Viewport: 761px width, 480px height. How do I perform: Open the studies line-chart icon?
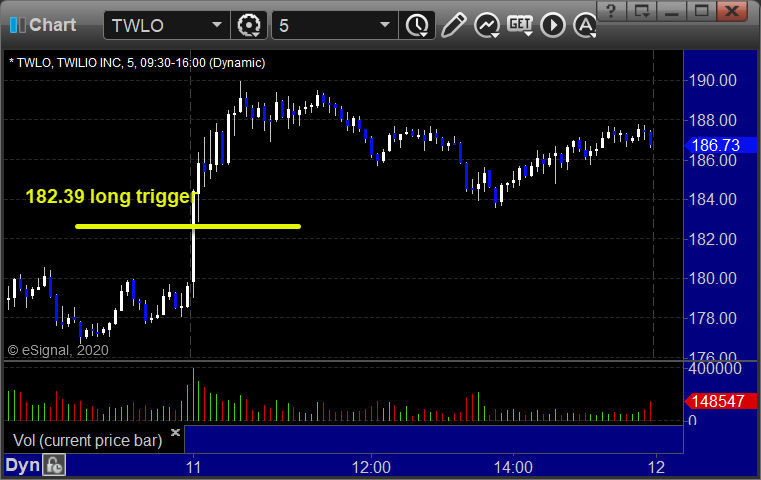pos(487,25)
